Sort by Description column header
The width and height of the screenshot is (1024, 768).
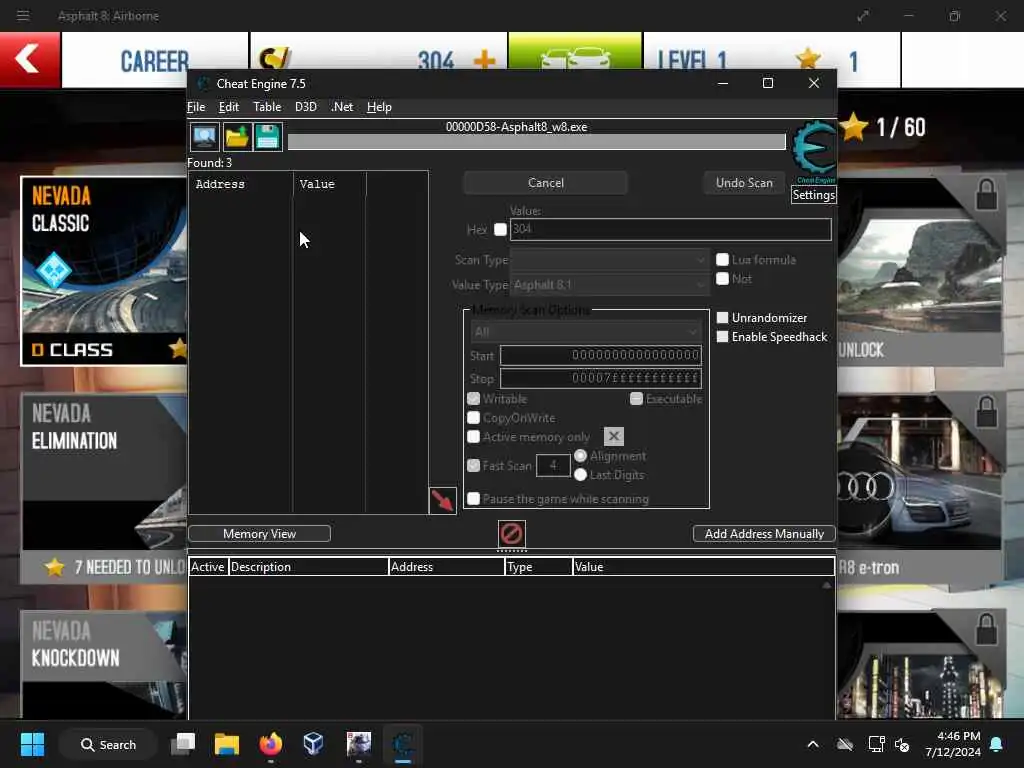tap(308, 567)
